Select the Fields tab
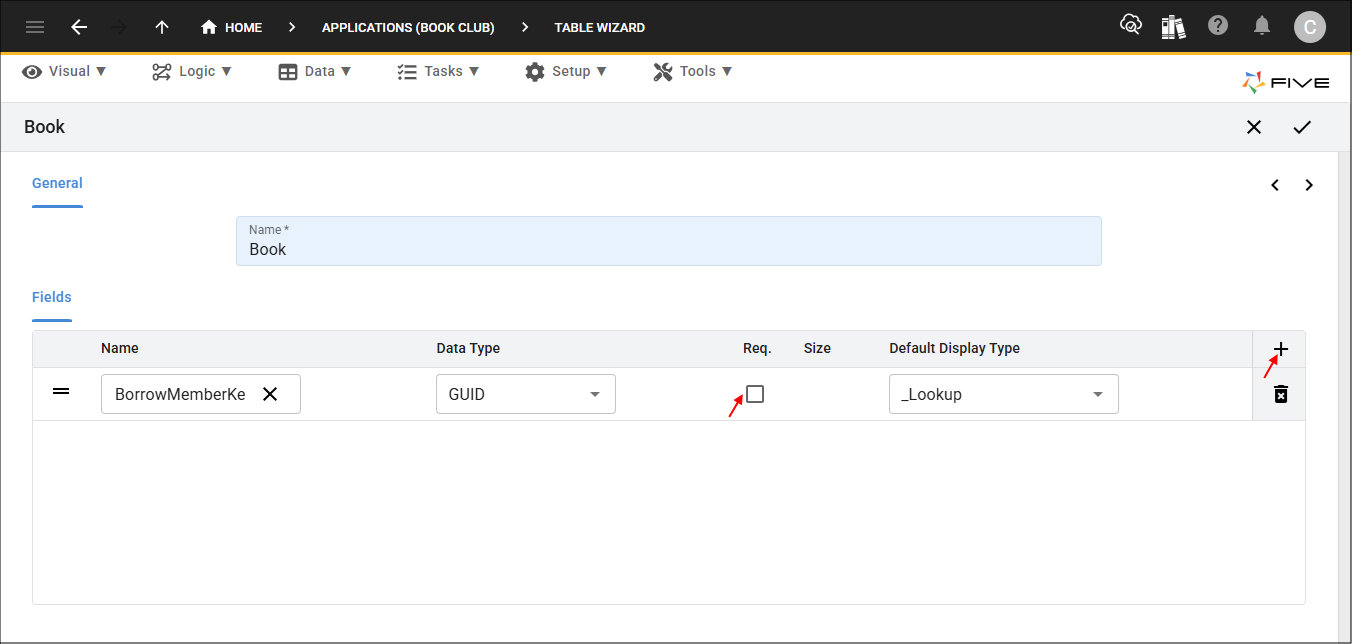The image size is (1352, 644). pyautogui.click(x=52, y=297)
